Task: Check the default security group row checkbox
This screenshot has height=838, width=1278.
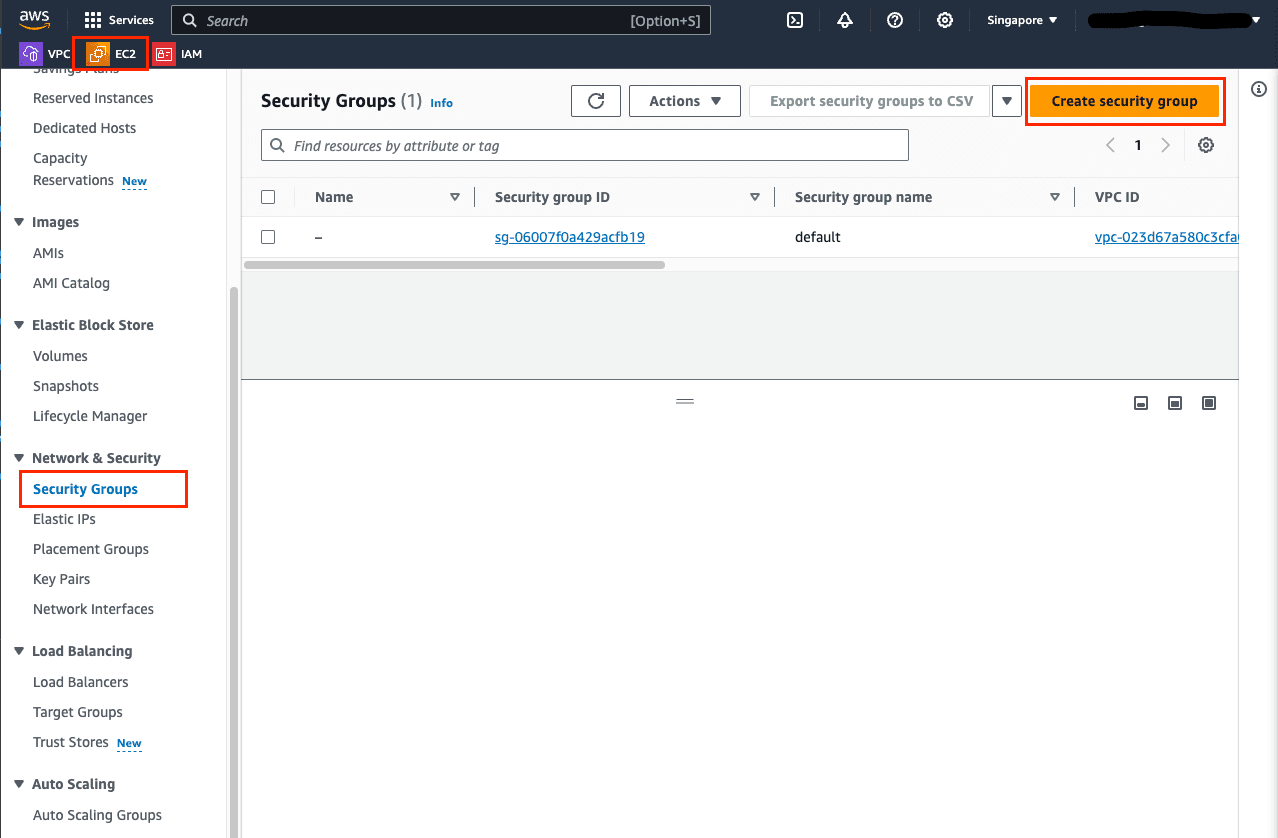Action: [268, 237]
